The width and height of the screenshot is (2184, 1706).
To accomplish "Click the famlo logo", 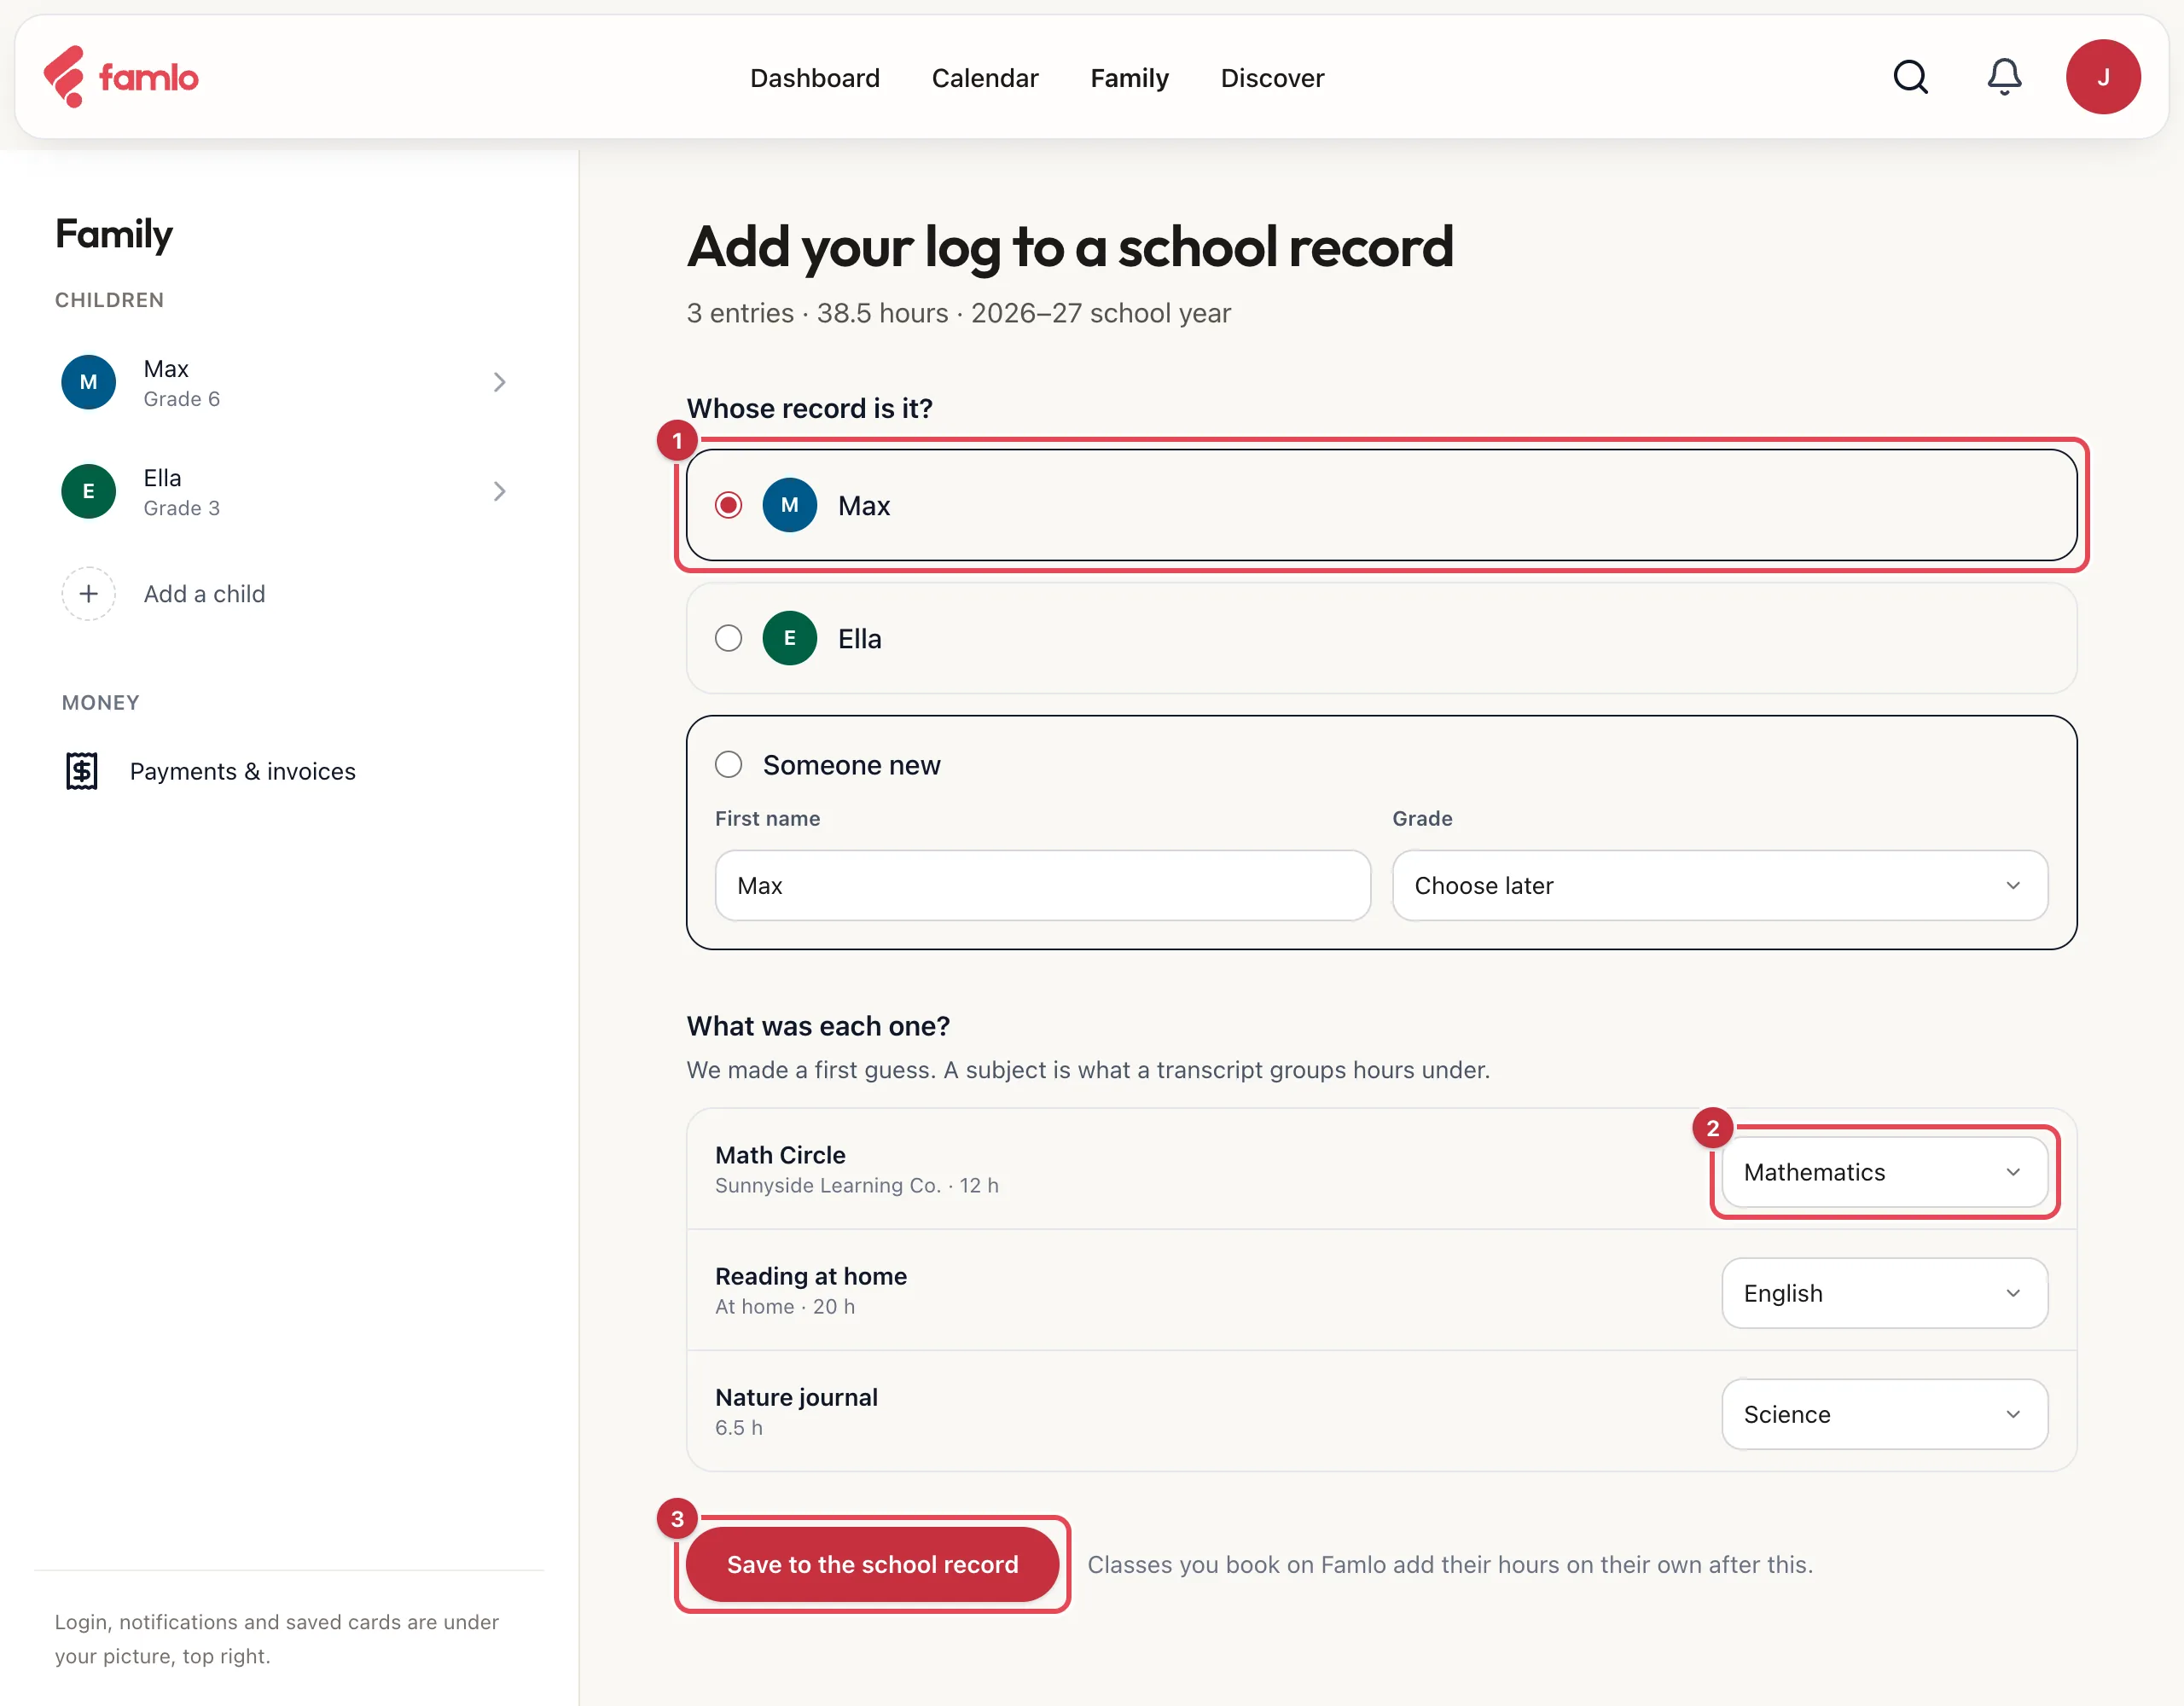I will 120,77.
